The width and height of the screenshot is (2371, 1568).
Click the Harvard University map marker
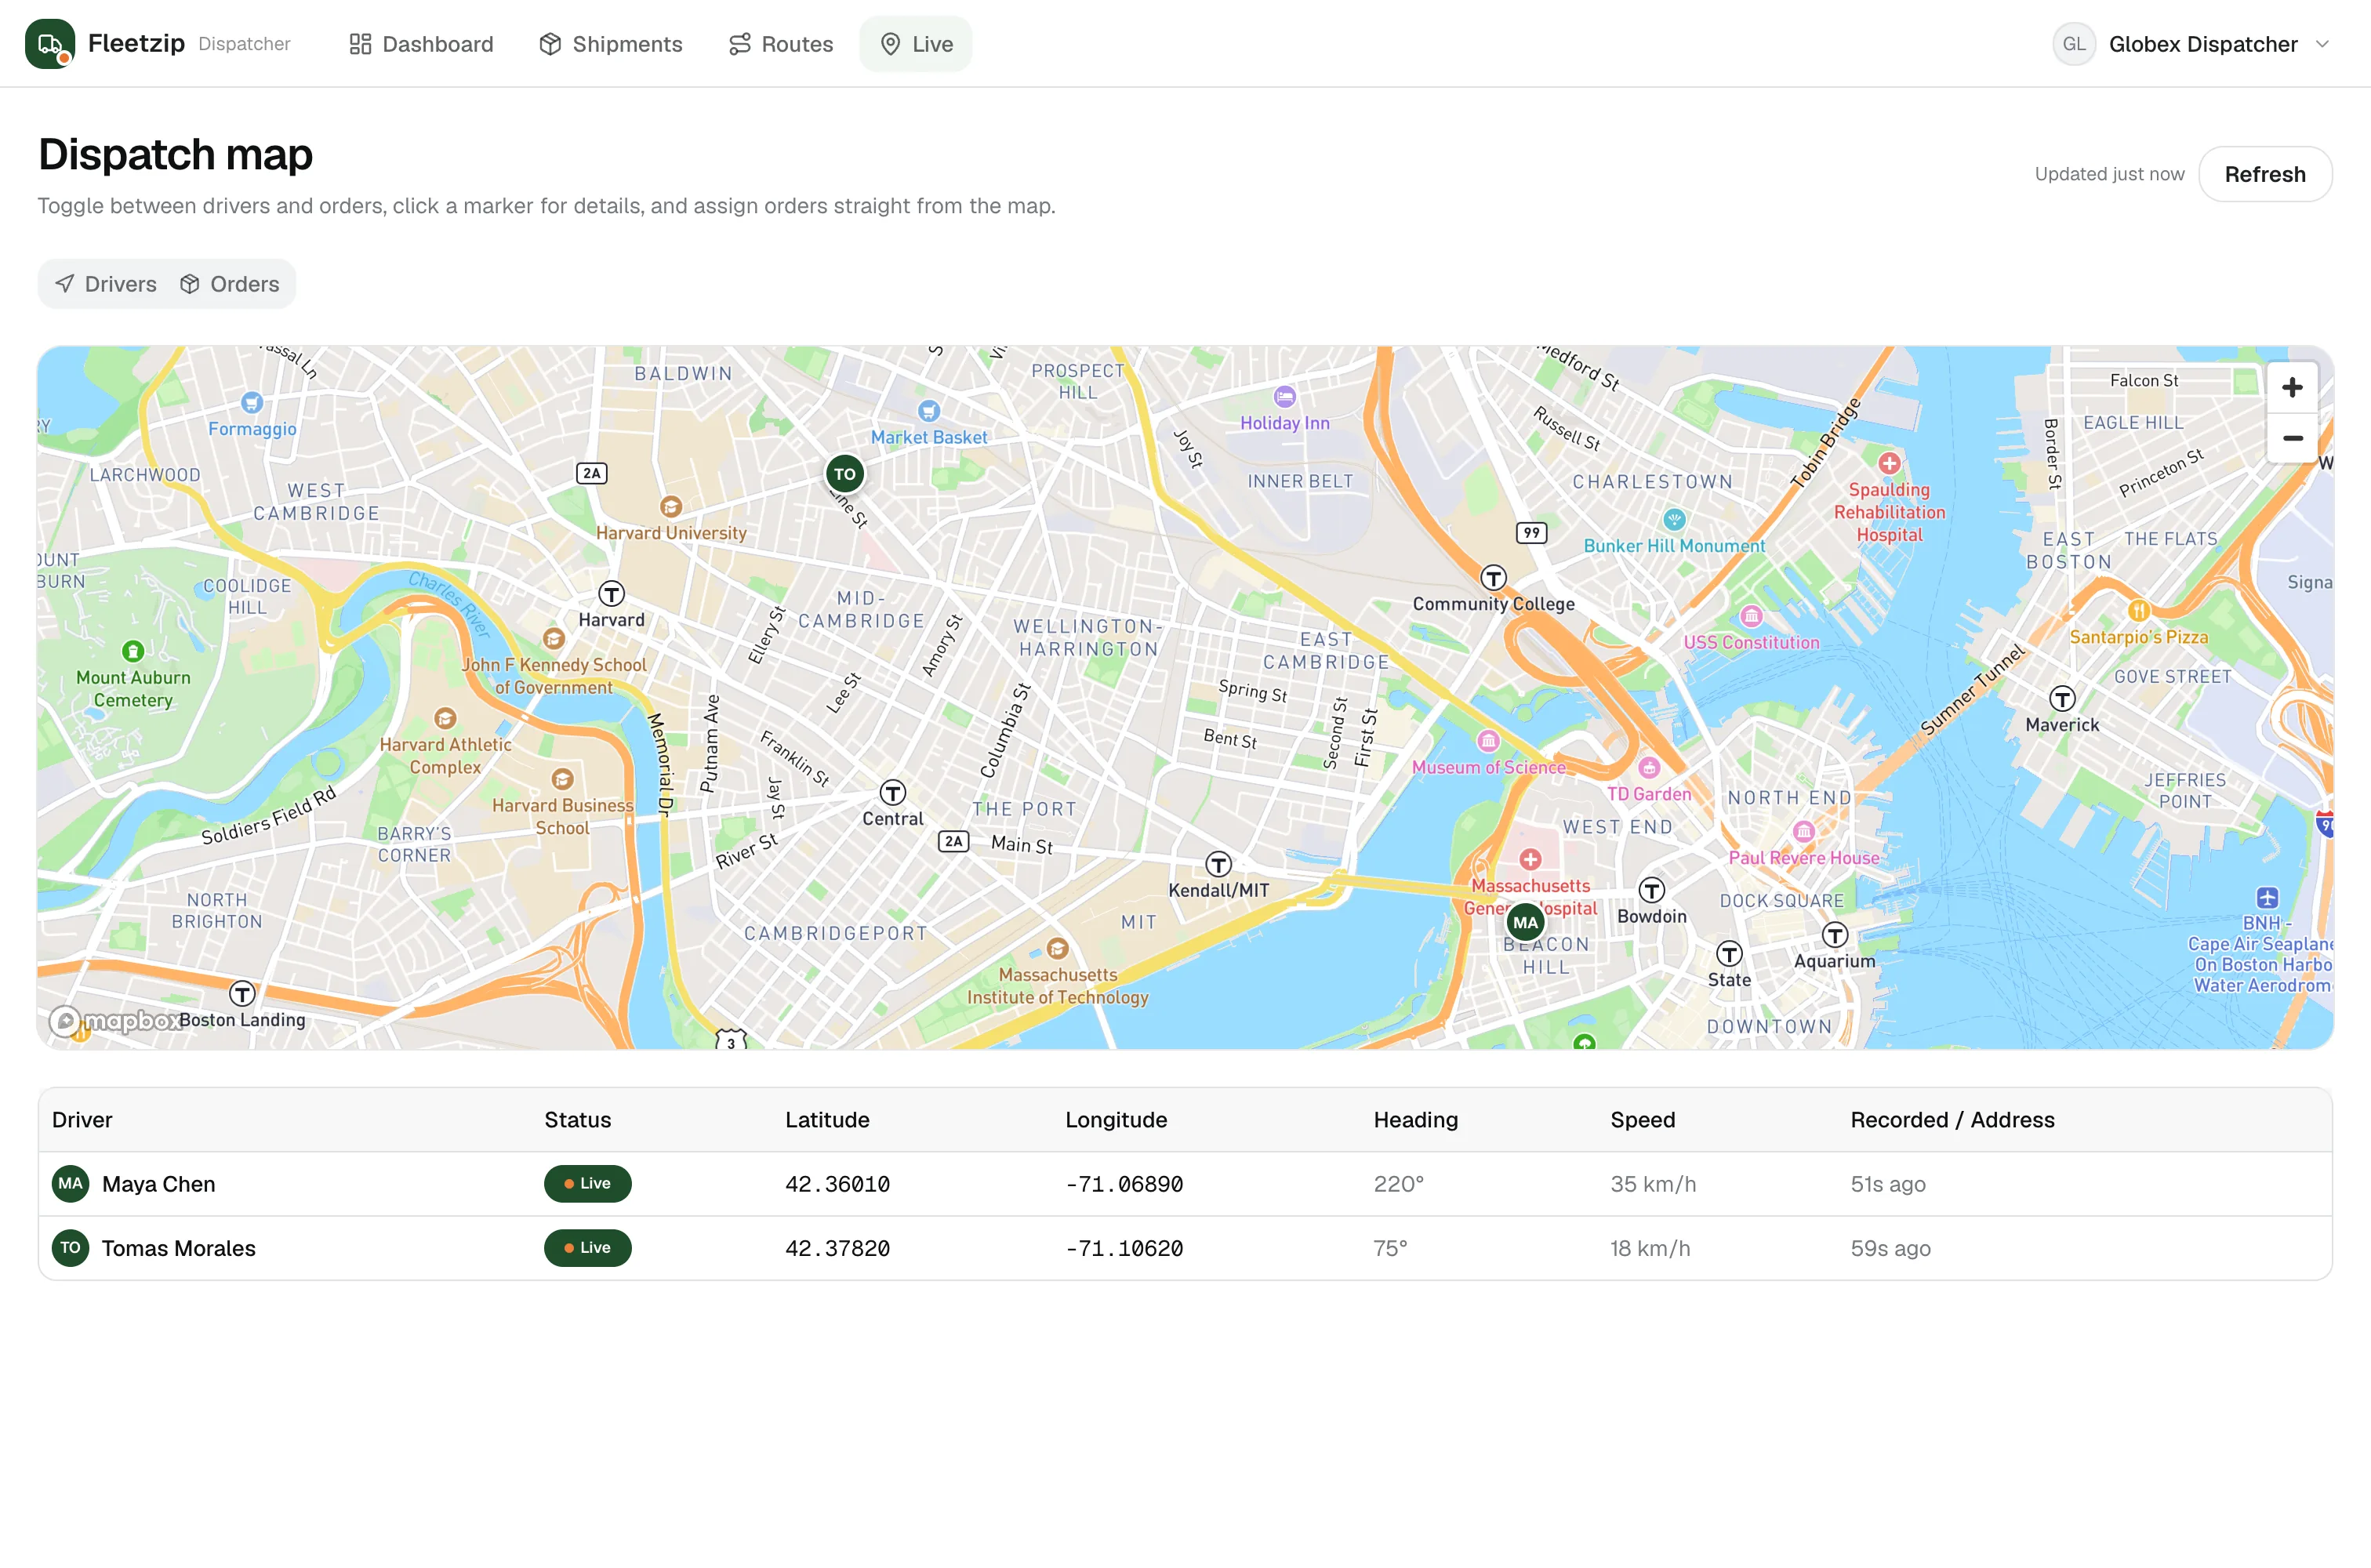tap(671, 507)
